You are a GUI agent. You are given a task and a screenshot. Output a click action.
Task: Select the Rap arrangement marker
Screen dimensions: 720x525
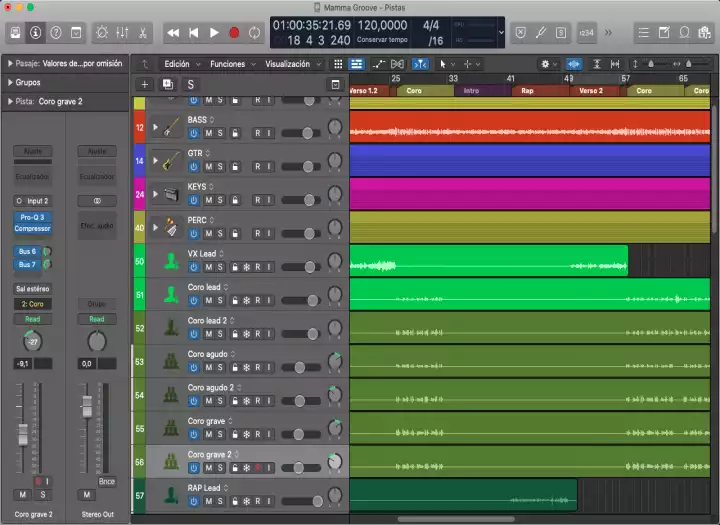(540, 91)
